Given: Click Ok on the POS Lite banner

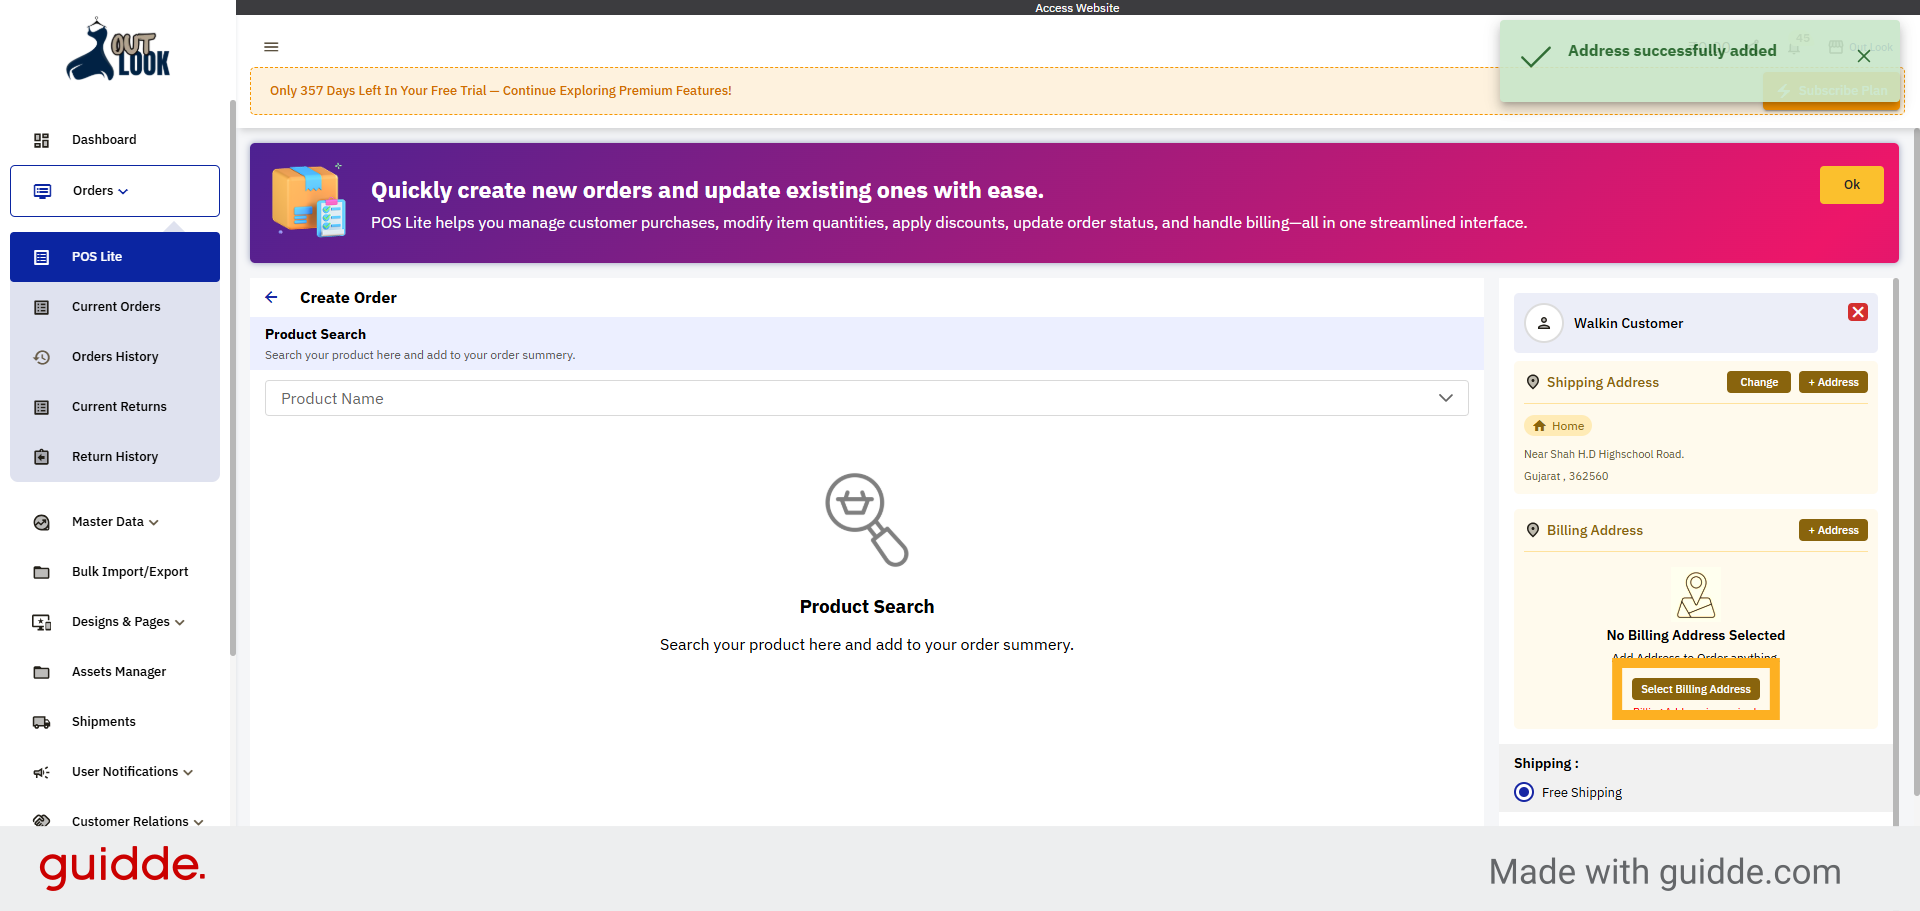Looking at the screenshot, I should pos(1851,185).
